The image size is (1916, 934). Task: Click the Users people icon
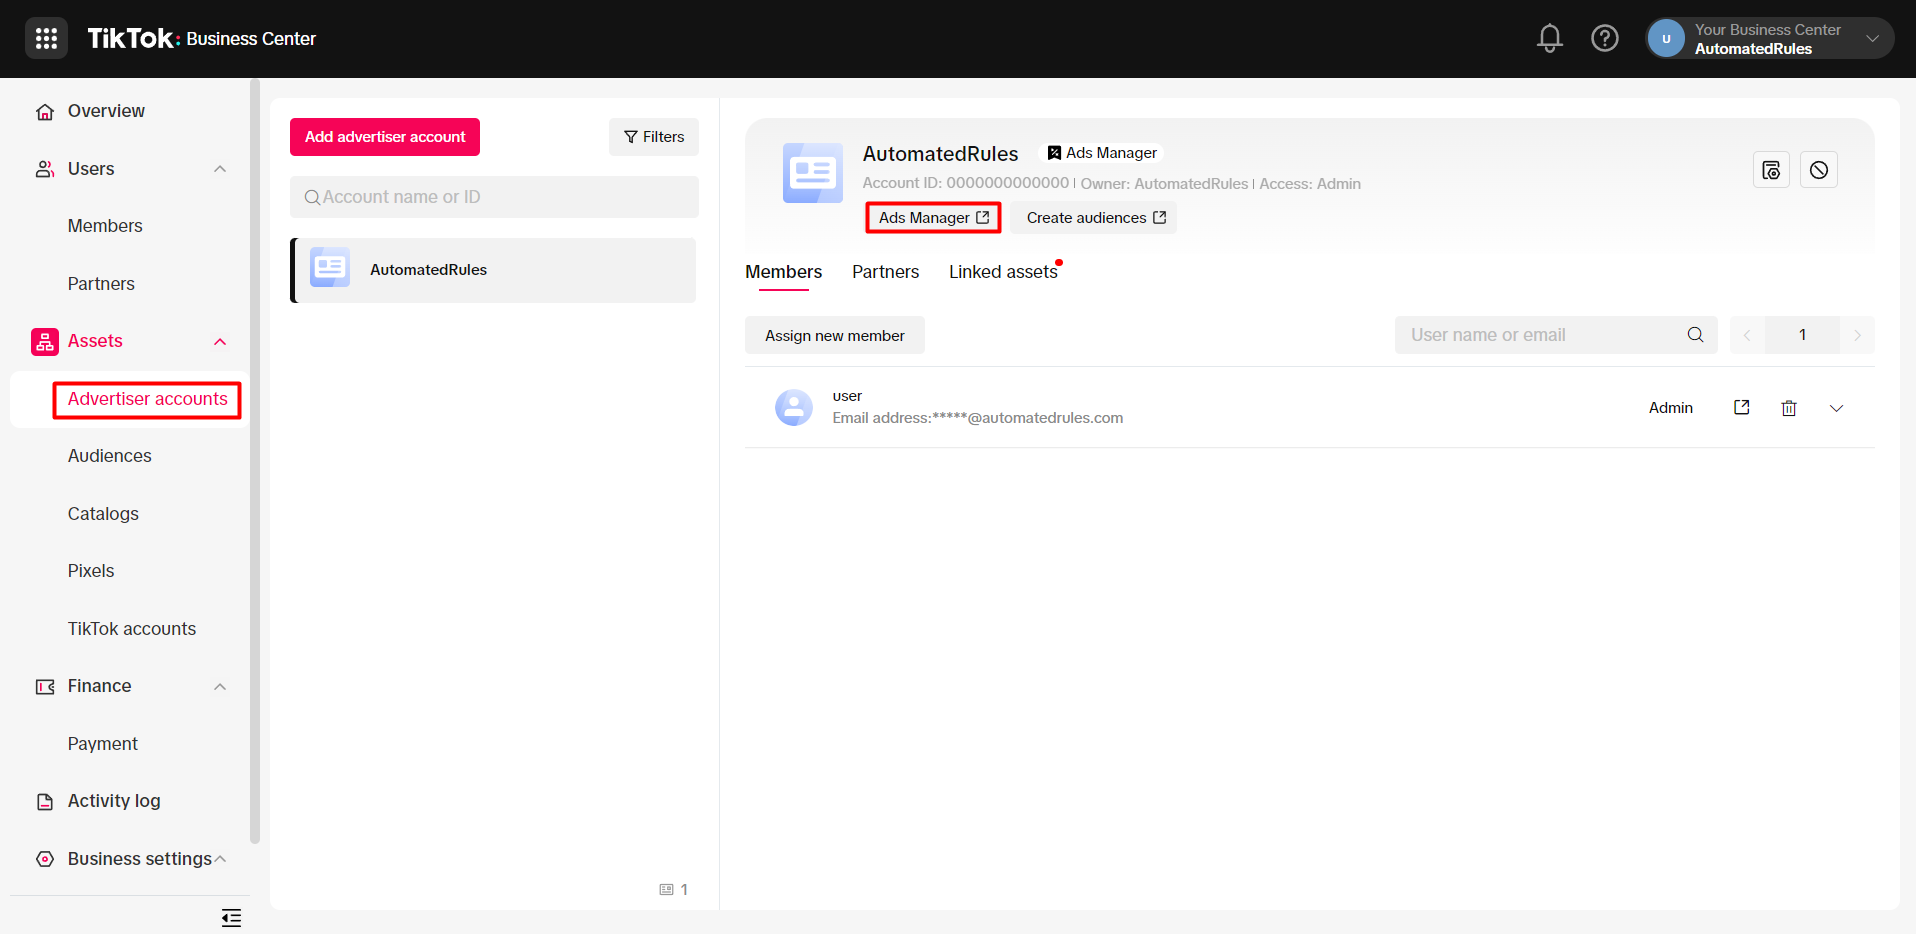tap(45, 169)
